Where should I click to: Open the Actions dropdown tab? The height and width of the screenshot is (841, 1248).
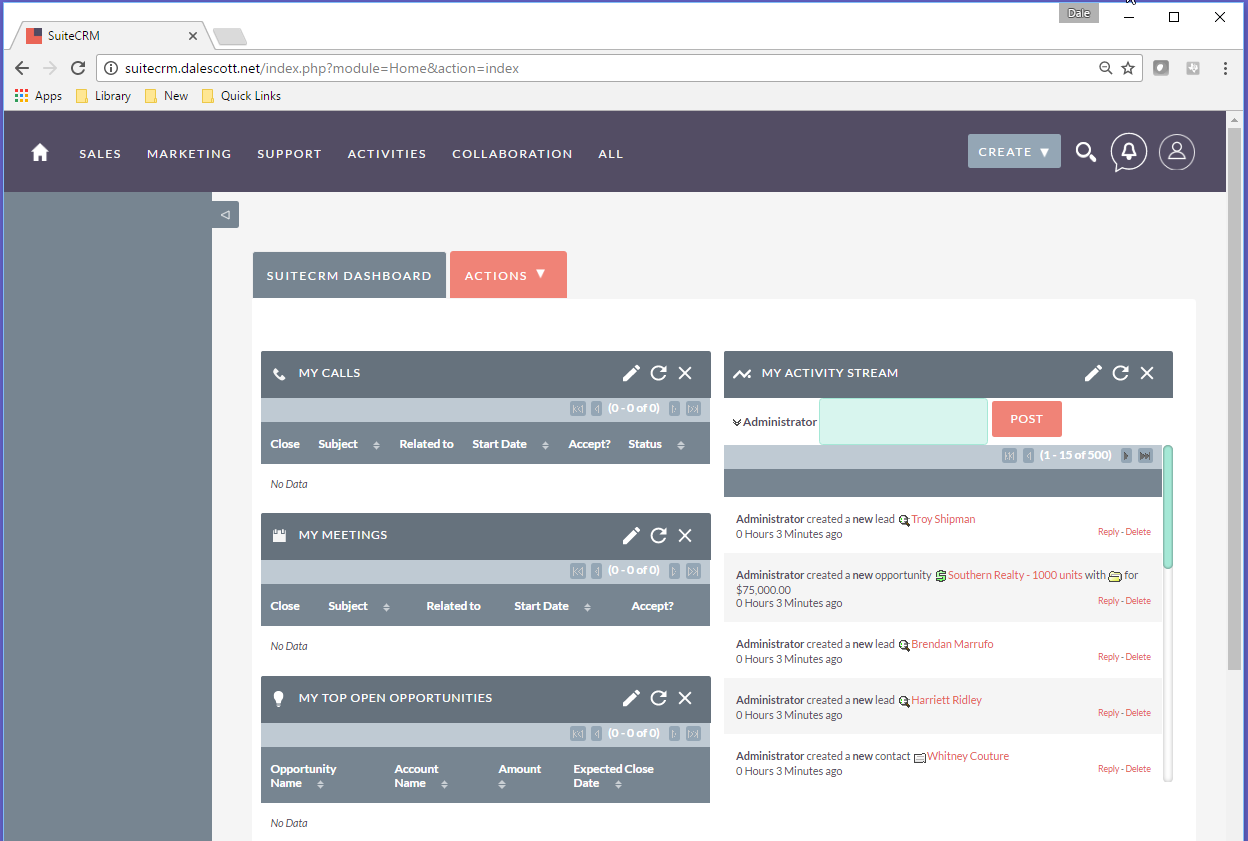pos(508,274)
